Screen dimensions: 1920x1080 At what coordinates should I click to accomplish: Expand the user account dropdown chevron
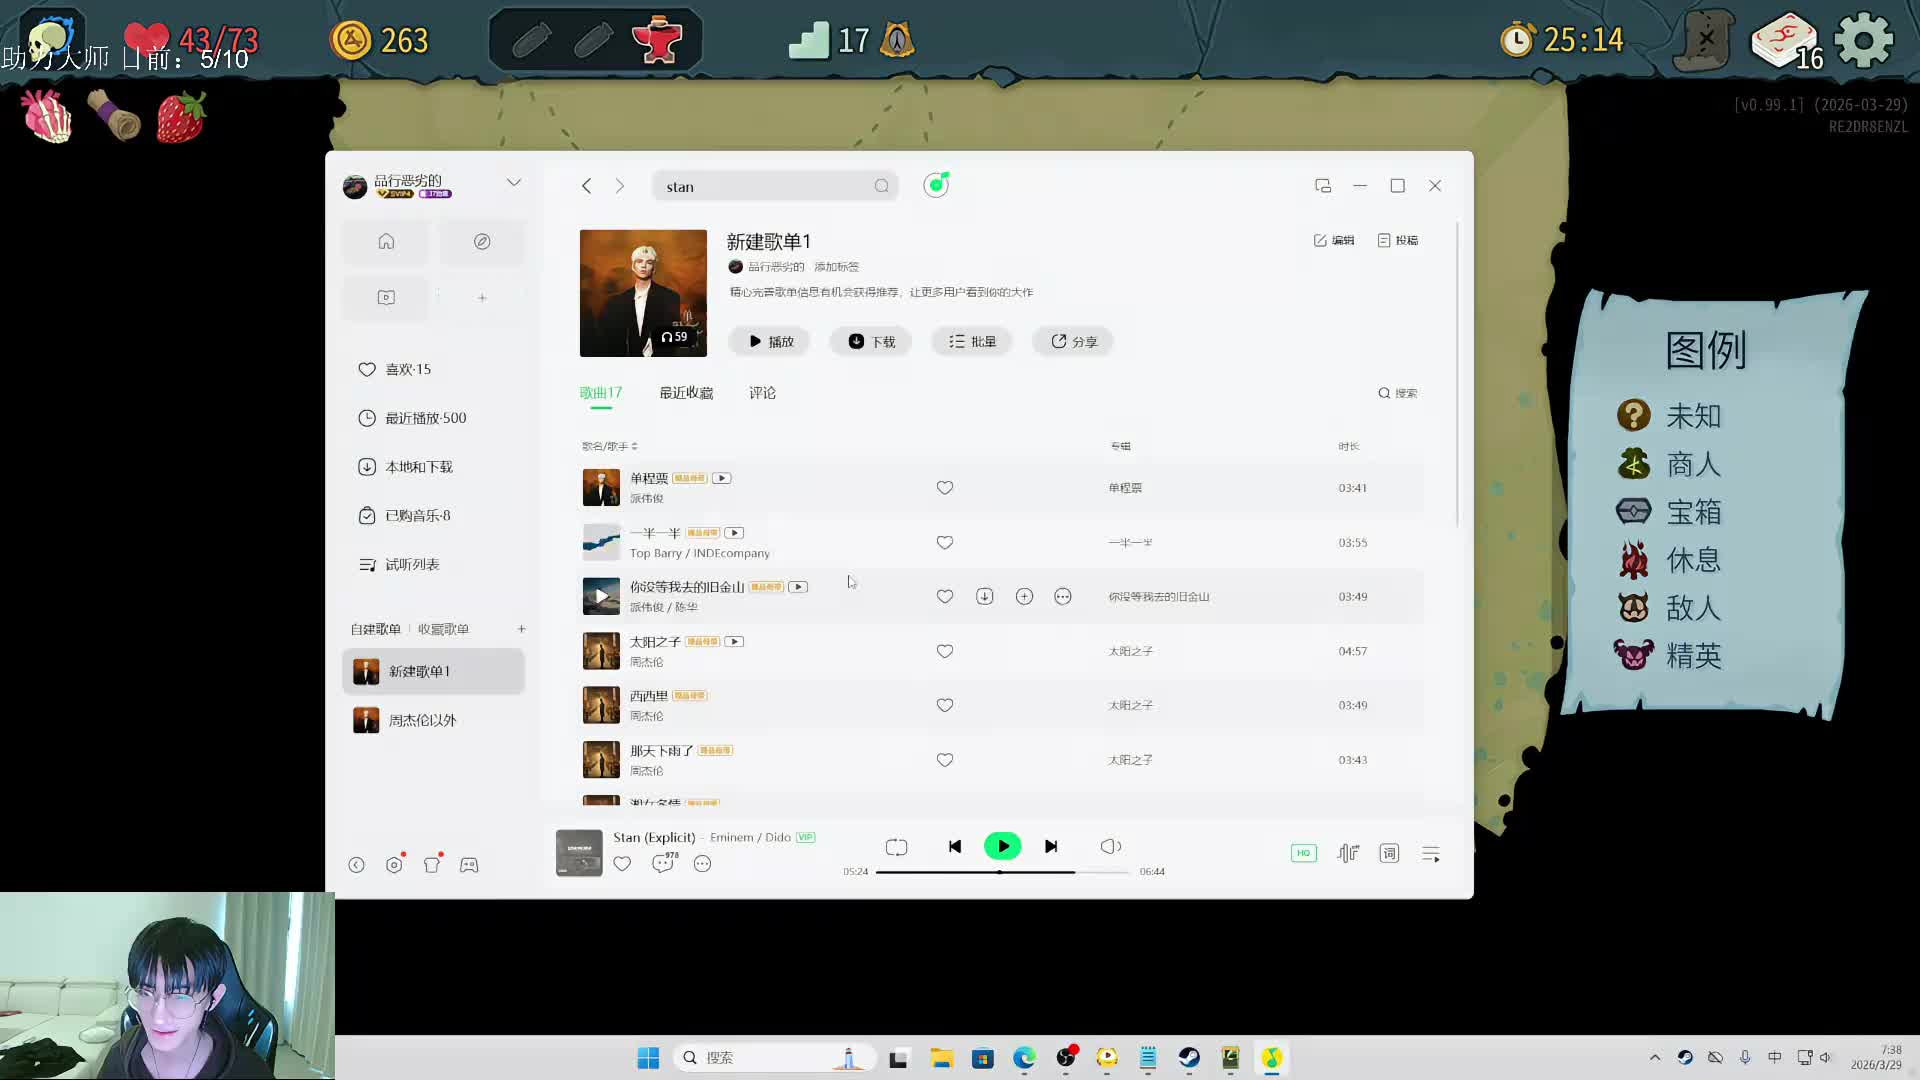[514, 182]
